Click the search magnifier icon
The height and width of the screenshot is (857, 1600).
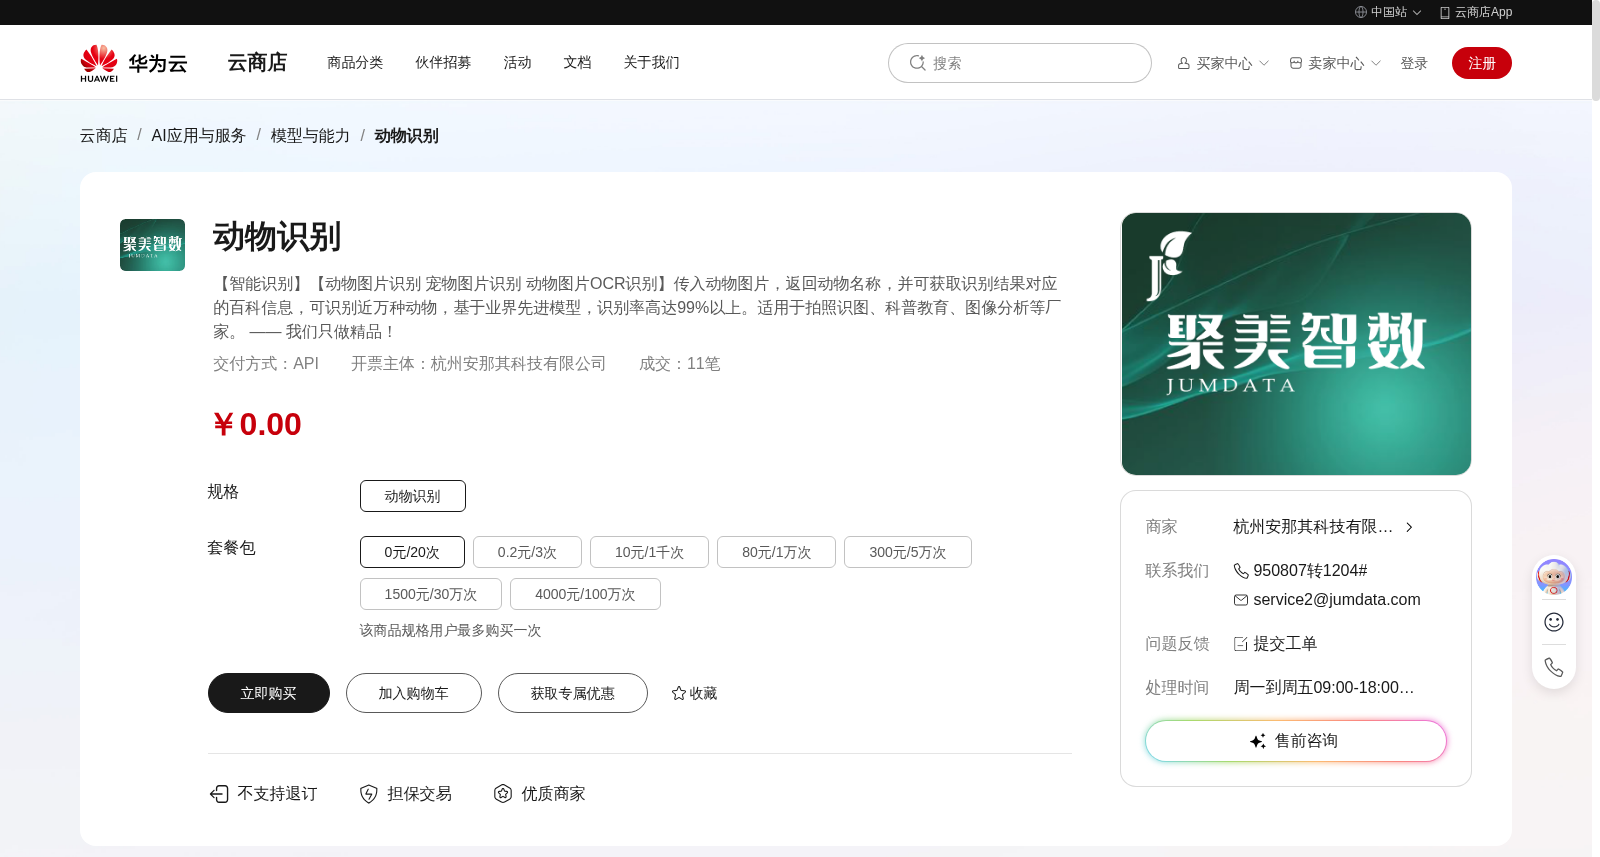pyautogui.click(x=917, y=63)
